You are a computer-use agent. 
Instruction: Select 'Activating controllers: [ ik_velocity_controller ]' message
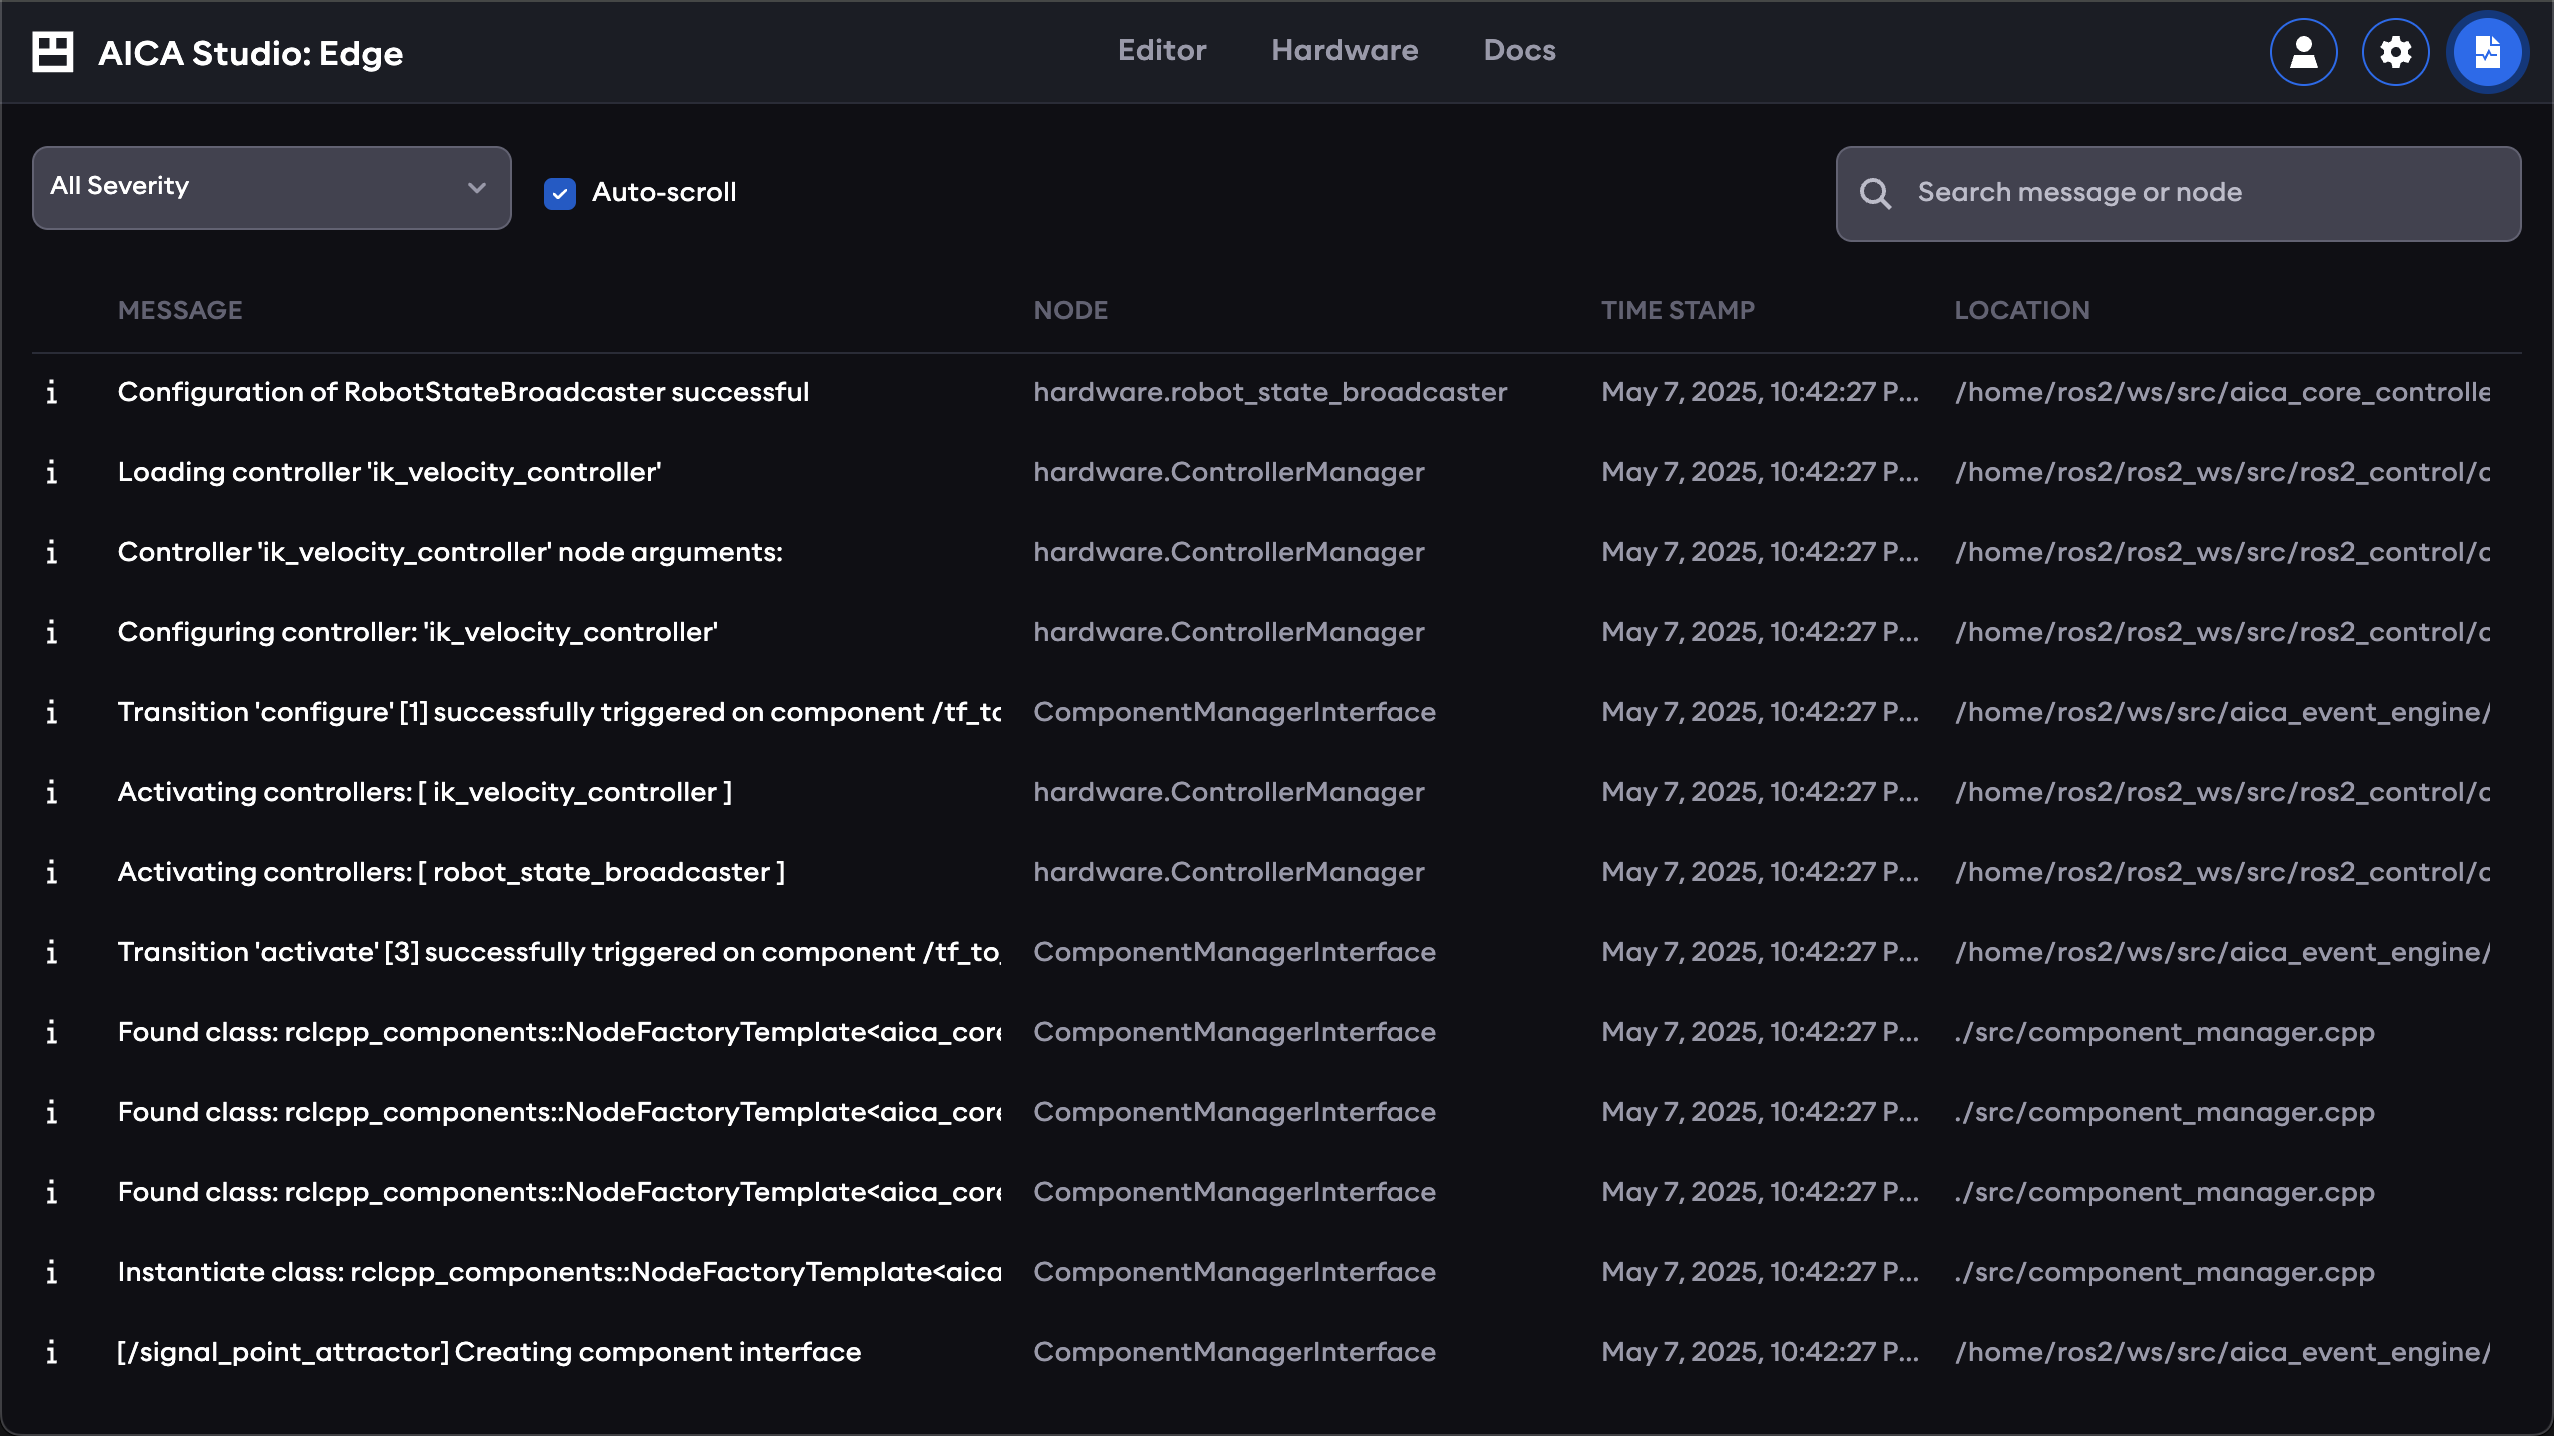pos(425,792)
